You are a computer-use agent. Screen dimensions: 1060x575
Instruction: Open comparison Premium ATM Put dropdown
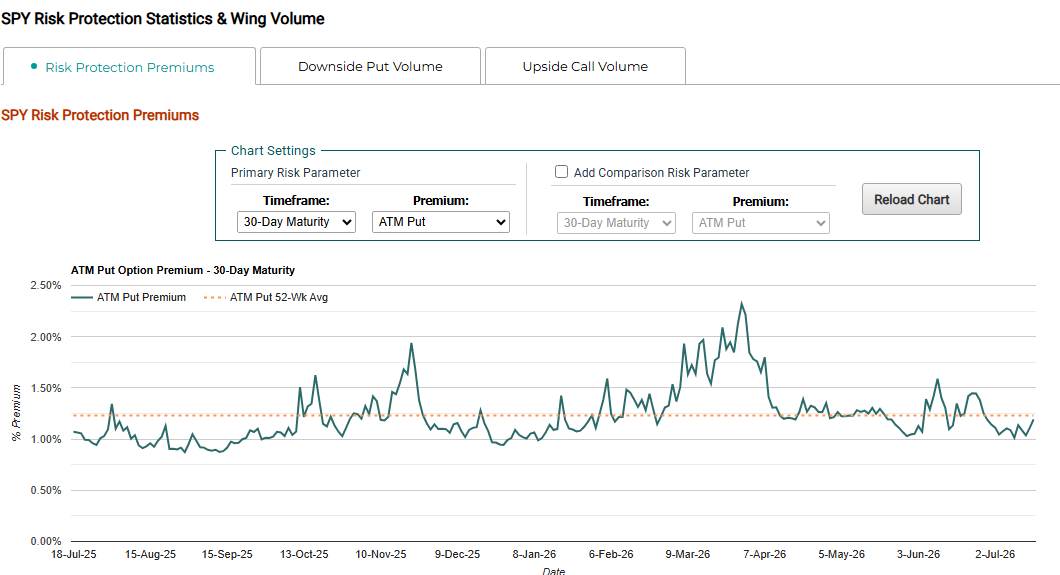pos(761,223)
